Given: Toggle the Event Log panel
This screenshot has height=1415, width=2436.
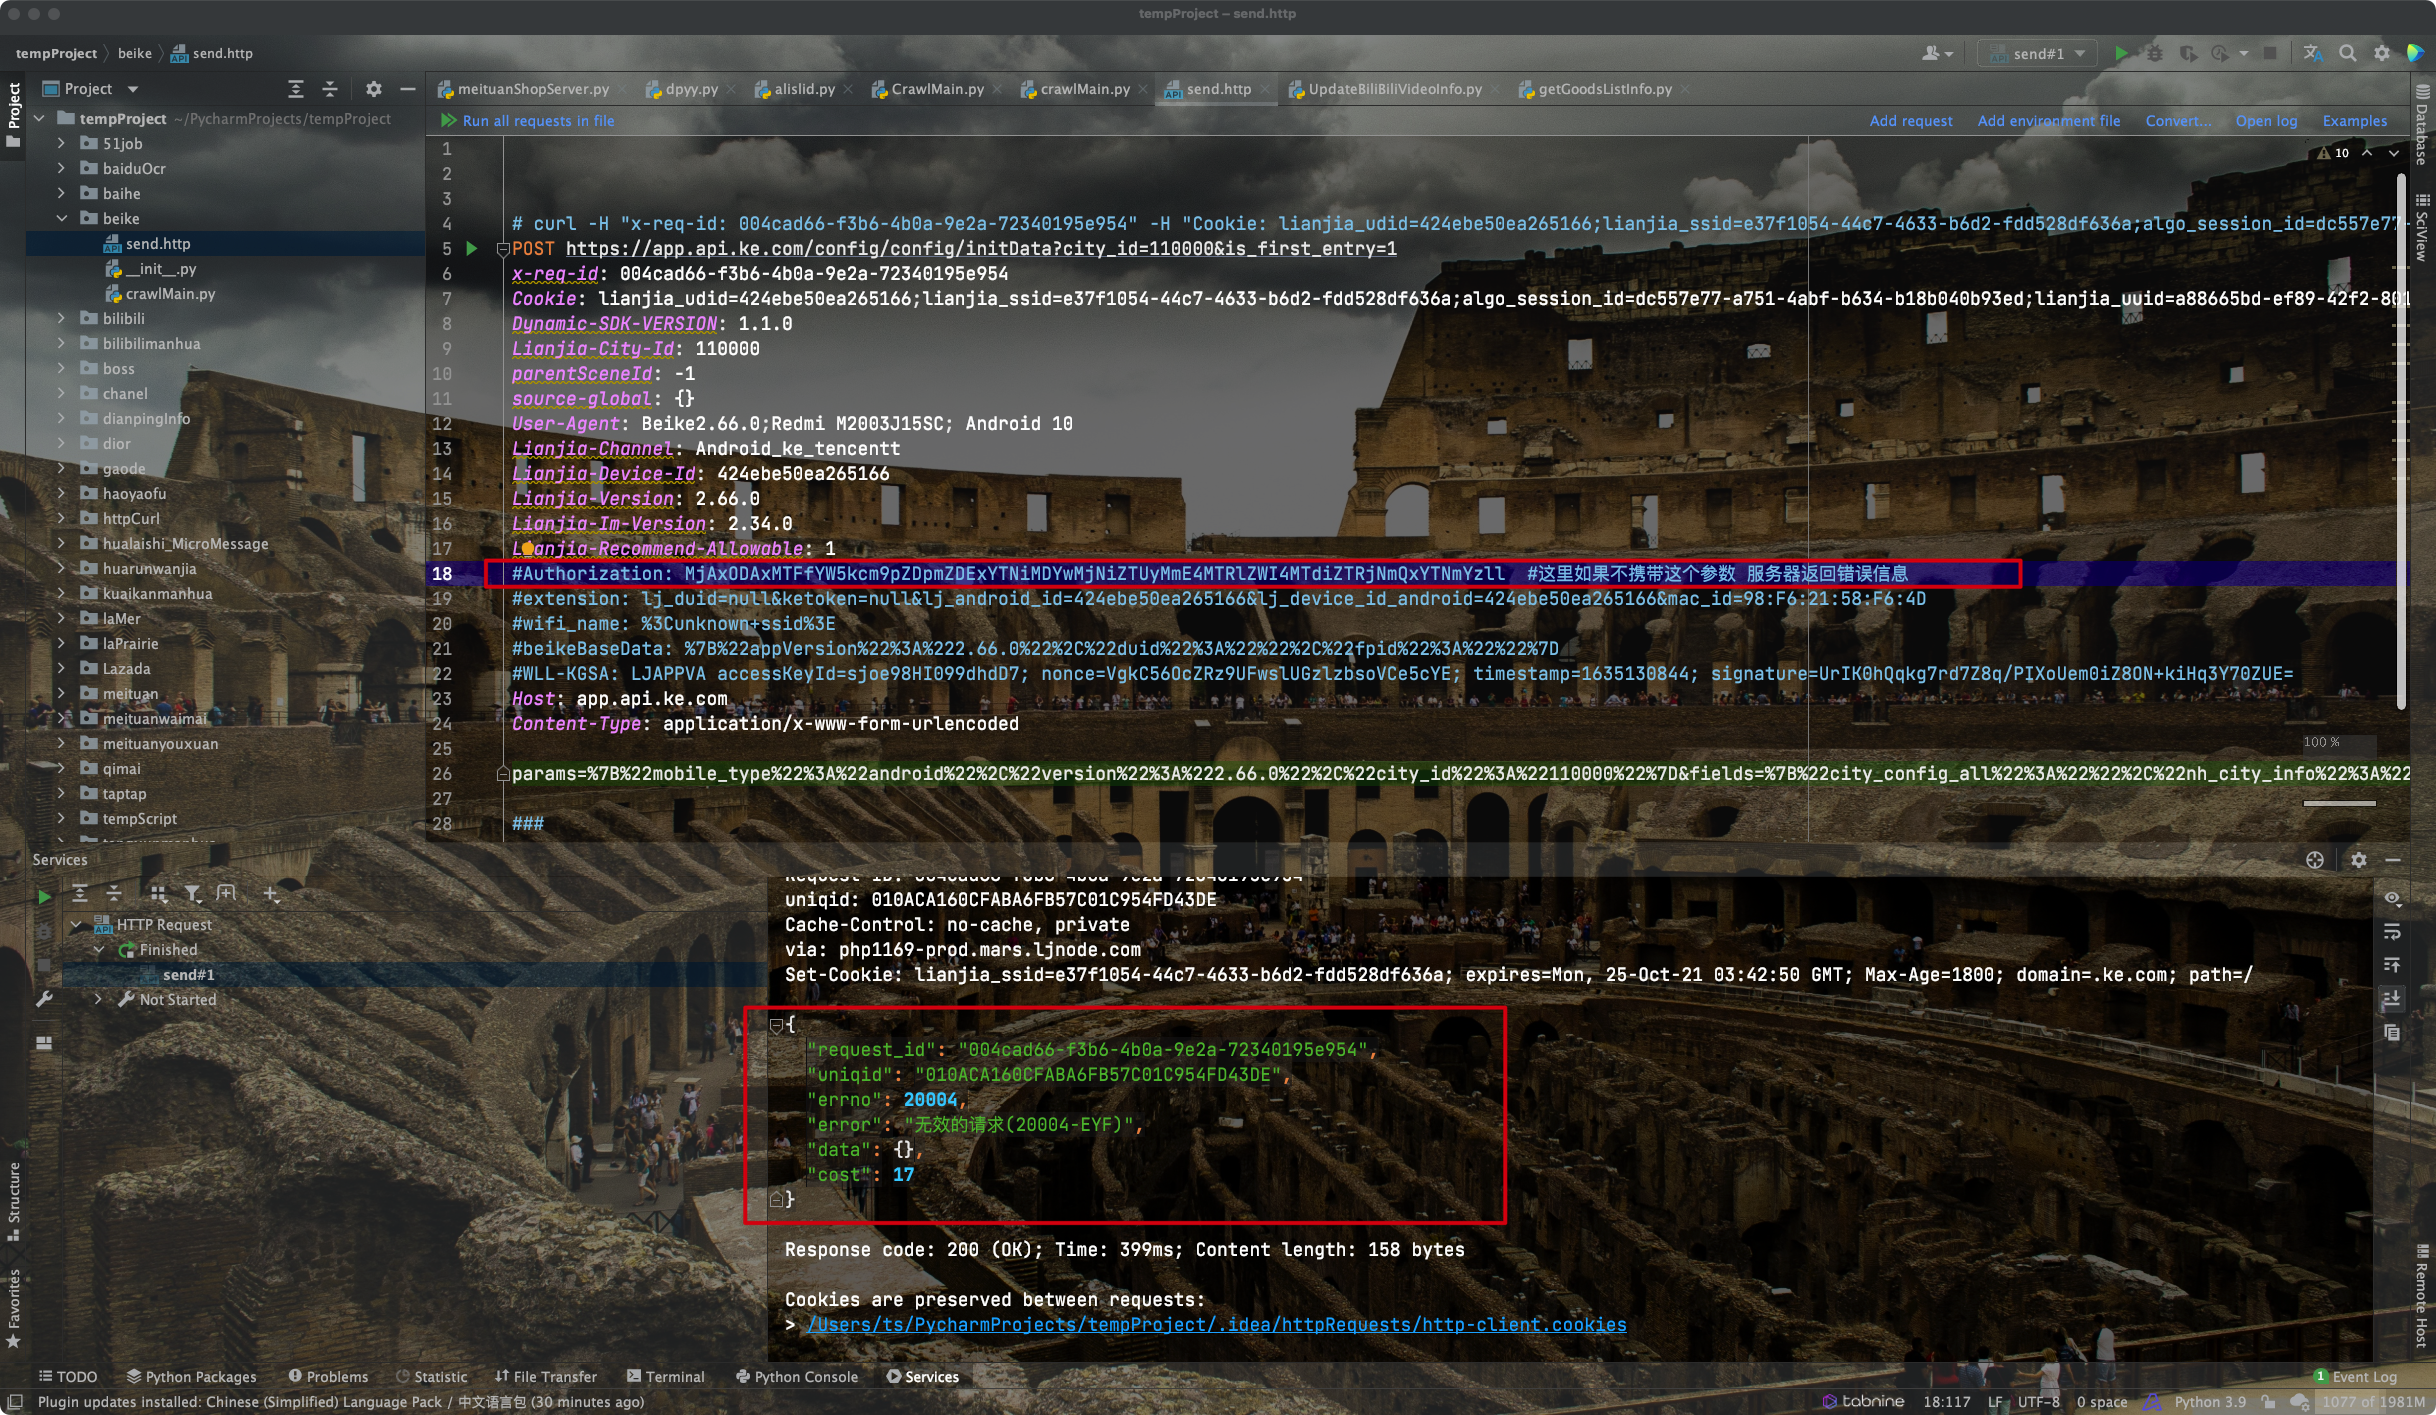Looking at the screenshot, I should (2359, 1375).
